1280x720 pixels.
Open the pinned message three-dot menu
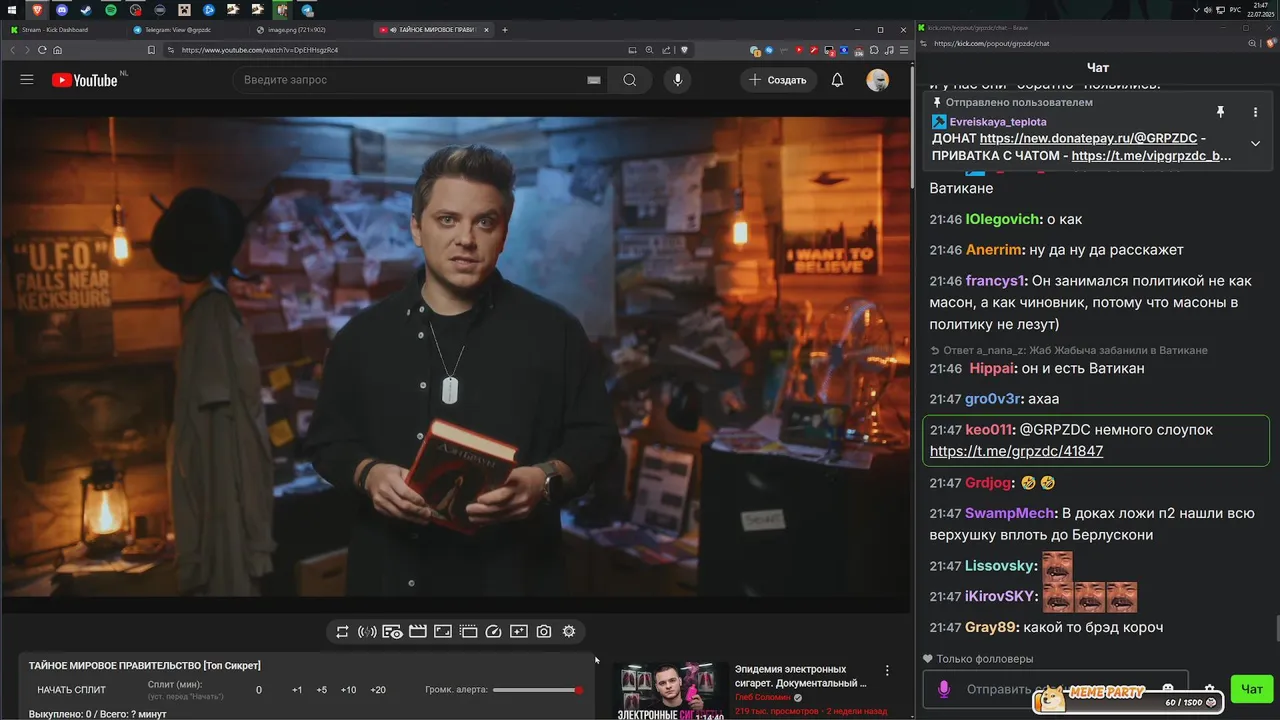tap(1255, 112)
